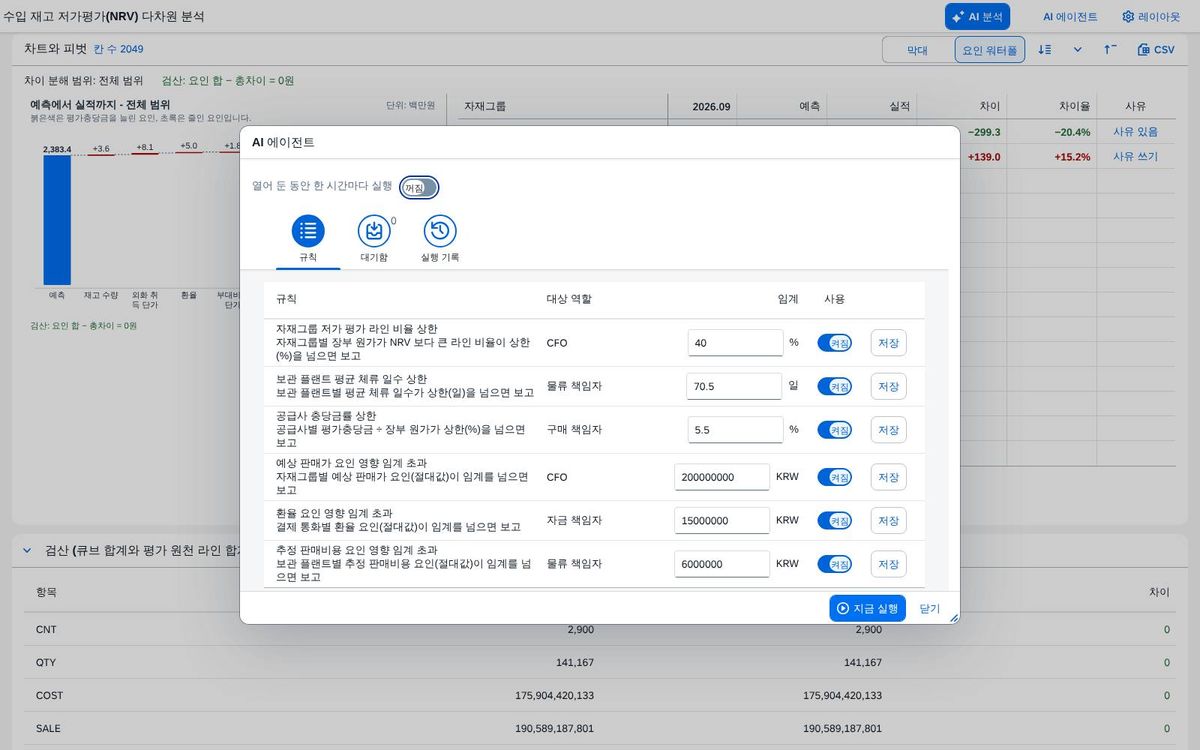This screenshot has width=1200, height=750.
Task: Click the 사유 쓰기 link
Action: [1135, 156]
